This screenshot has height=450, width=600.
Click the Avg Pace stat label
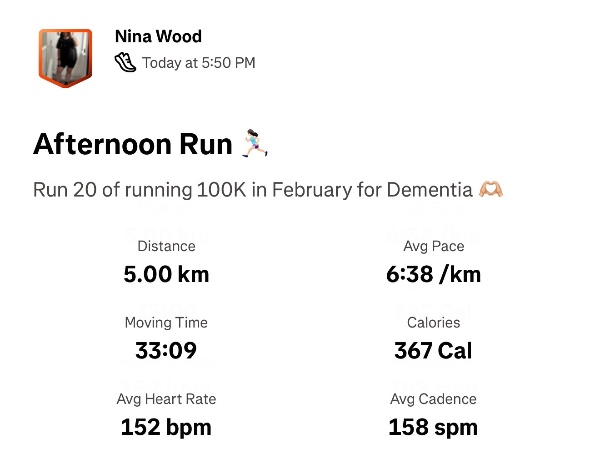tap(433, 246)
